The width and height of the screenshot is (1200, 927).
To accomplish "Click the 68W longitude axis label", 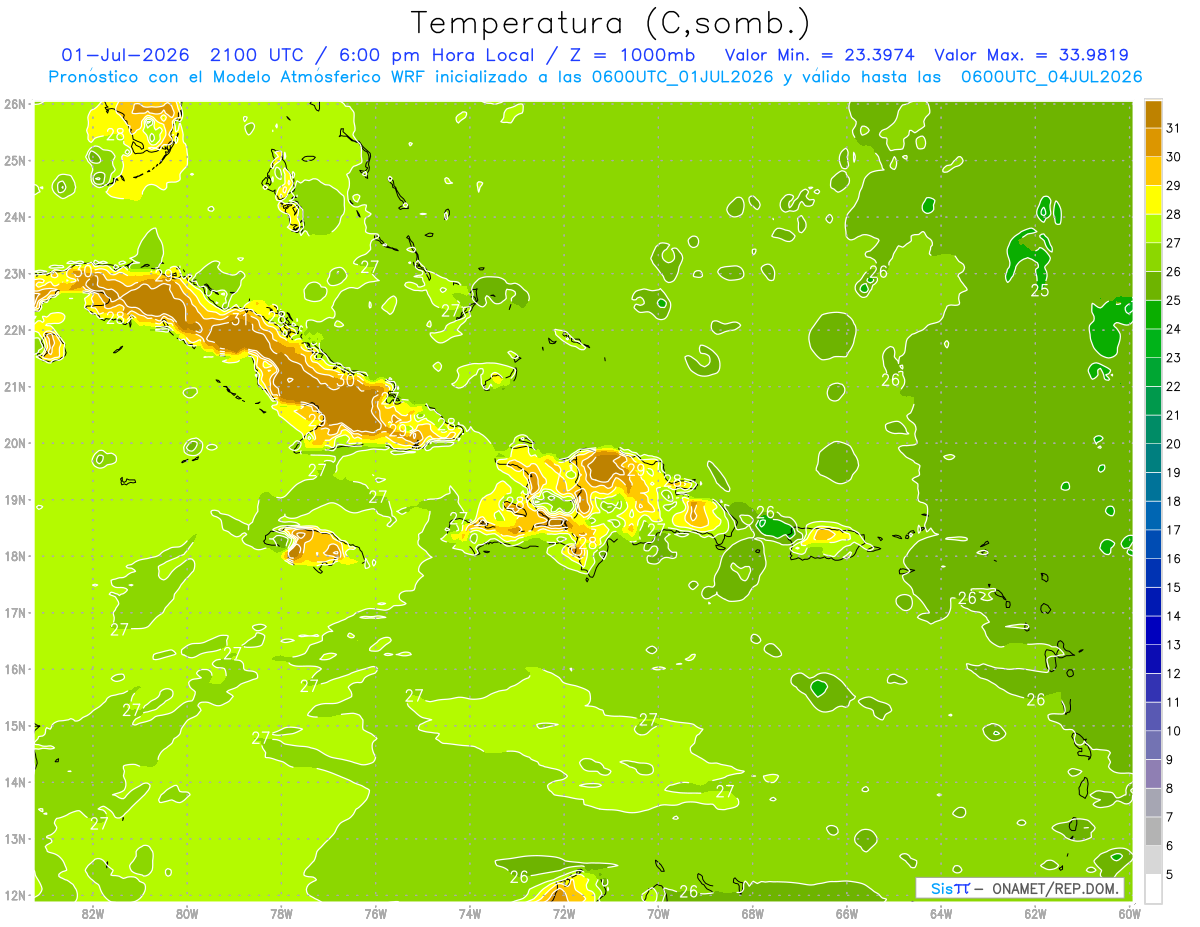I will tap(752, 913).
